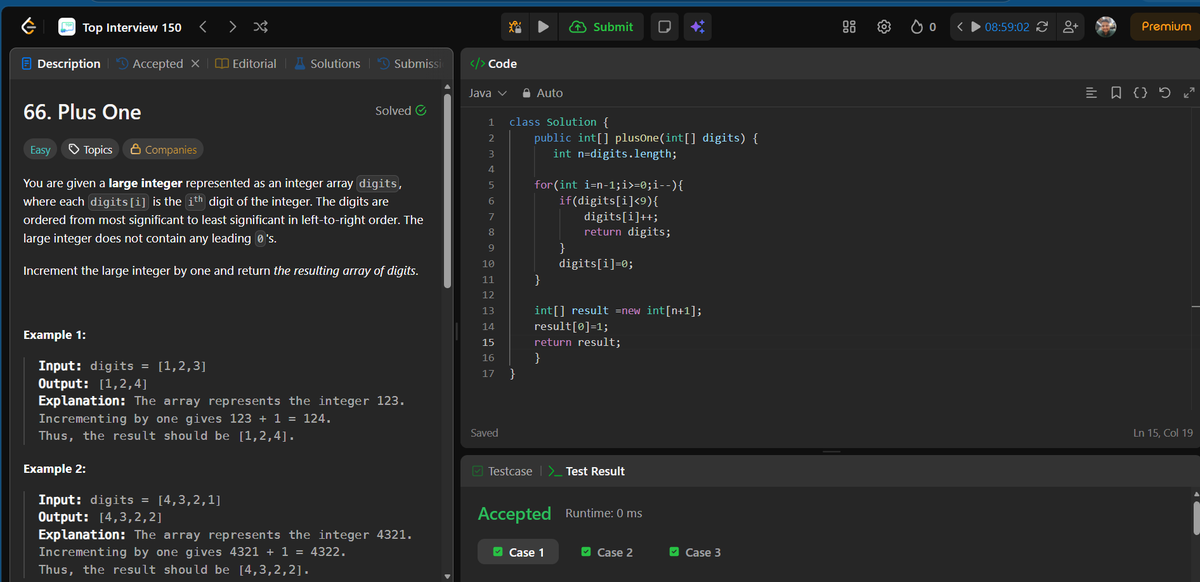Image resolution: width=1200 pixels, height=582 pixels.
Task: Click the invite user icon
Action: (1069, 27)
